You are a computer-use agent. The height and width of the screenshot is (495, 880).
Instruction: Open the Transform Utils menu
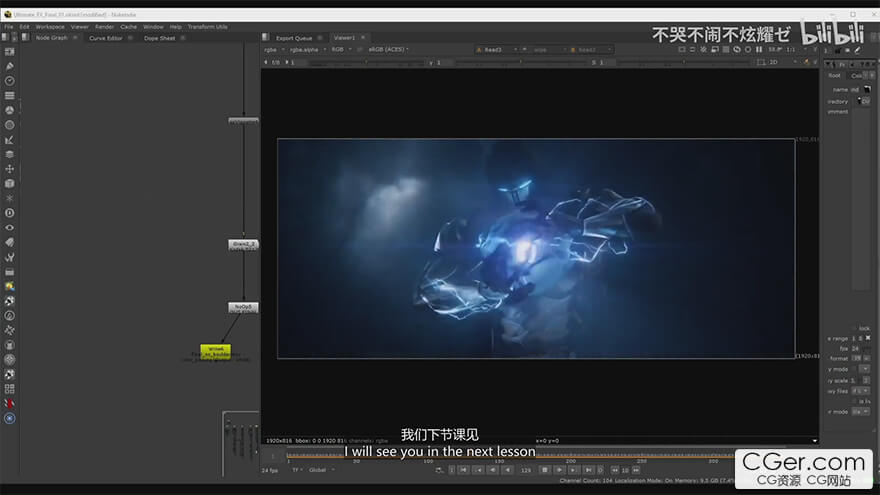pyautogui.click(x=208, y=26)
